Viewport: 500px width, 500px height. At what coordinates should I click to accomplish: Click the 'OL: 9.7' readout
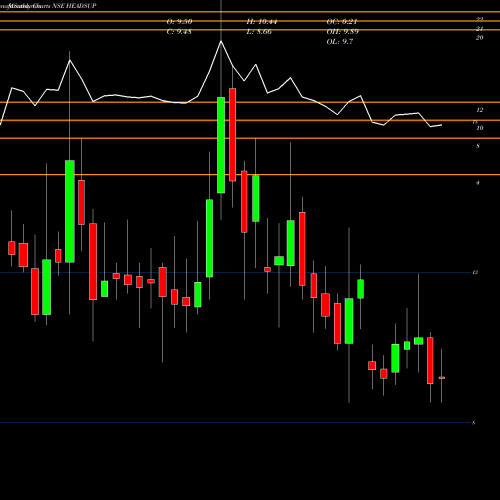(340, 42)
